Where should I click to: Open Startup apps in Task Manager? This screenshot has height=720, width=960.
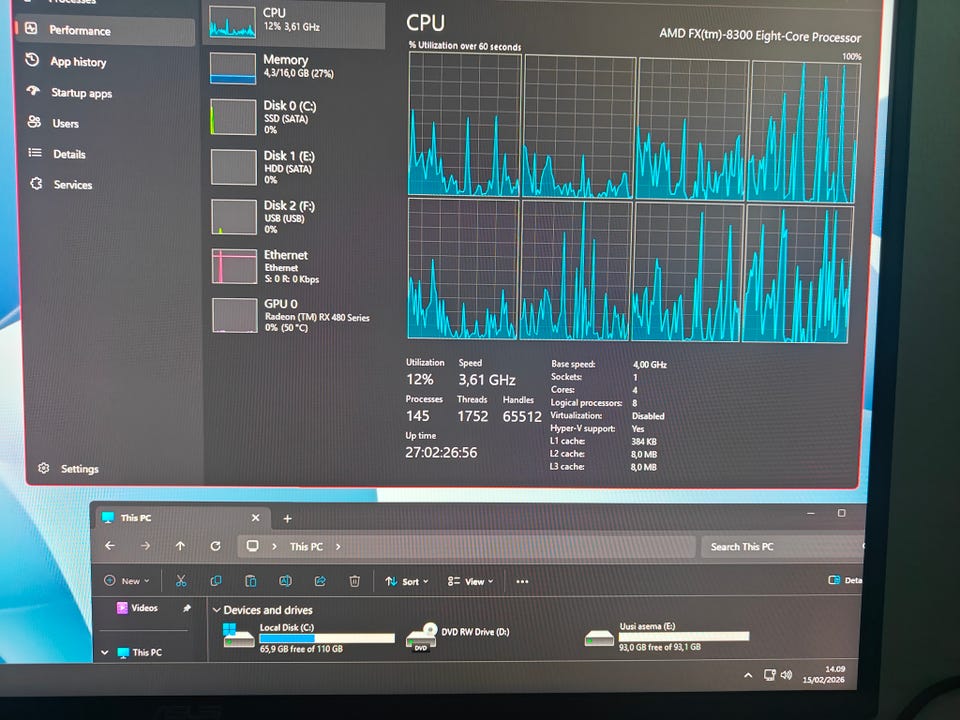tap(81, 93)
